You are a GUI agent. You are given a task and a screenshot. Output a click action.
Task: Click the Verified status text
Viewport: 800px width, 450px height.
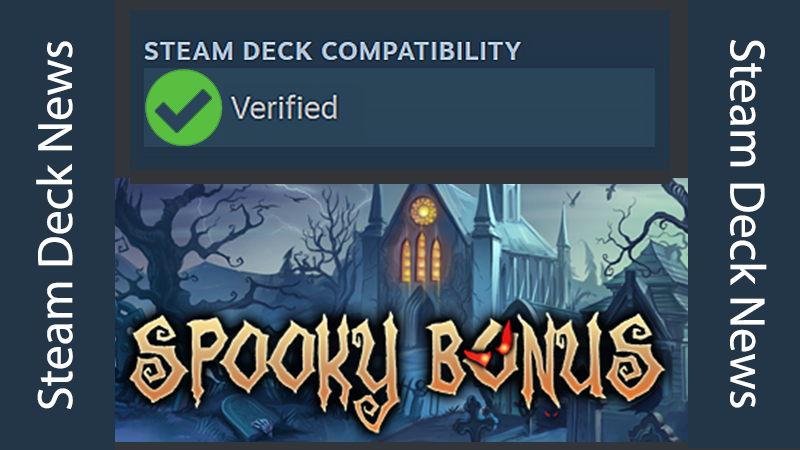point(284,108)
